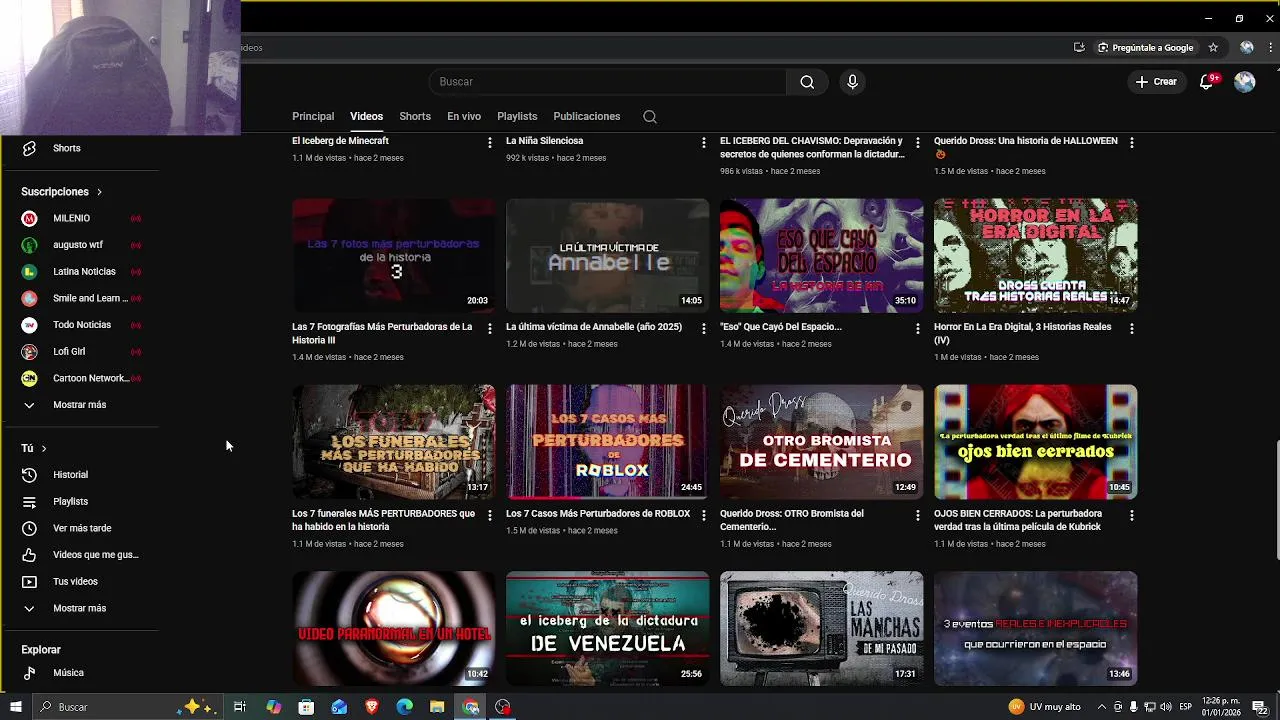The width and height of the screenshot is (1280, 720).
Task: Open 'Horror En La Era Digital' title
Action: [1022, 333]
